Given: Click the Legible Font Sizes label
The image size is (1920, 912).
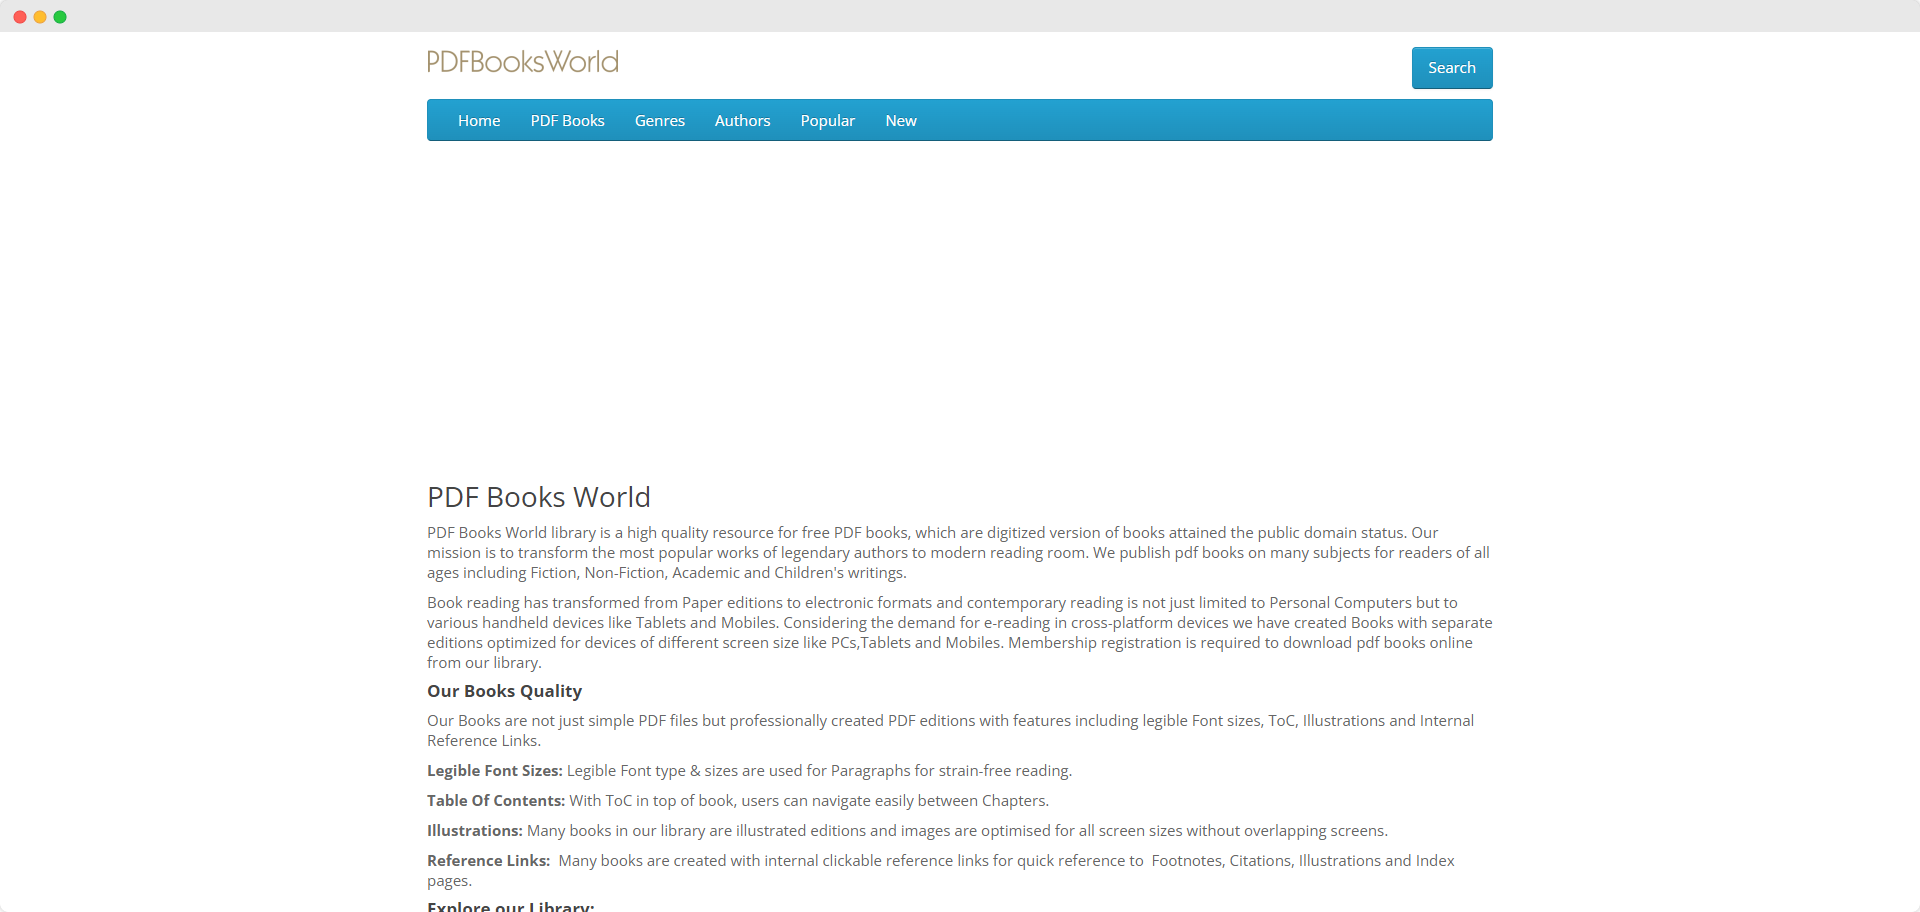Looking at the screenshot, I should 495,771.
